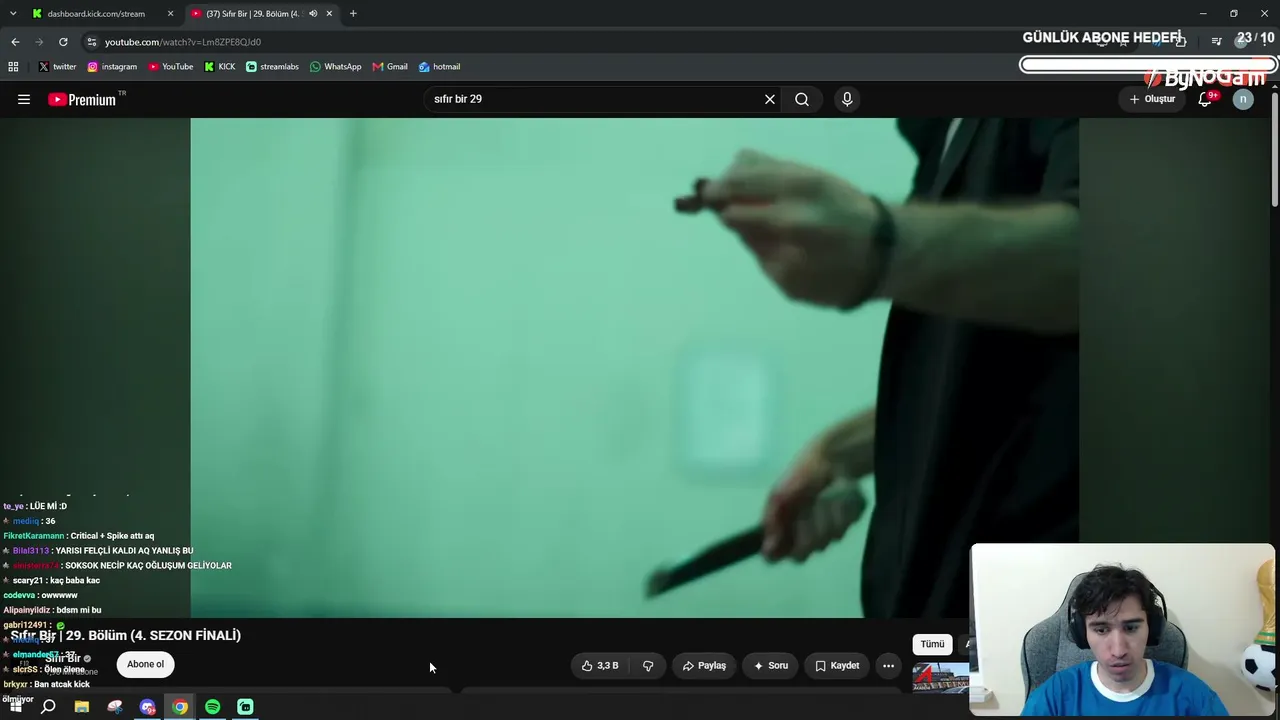The width and height of the screenshot is (1280, 720).
Task: Dislike the video with thumbs down
Action: click(648, 665)
